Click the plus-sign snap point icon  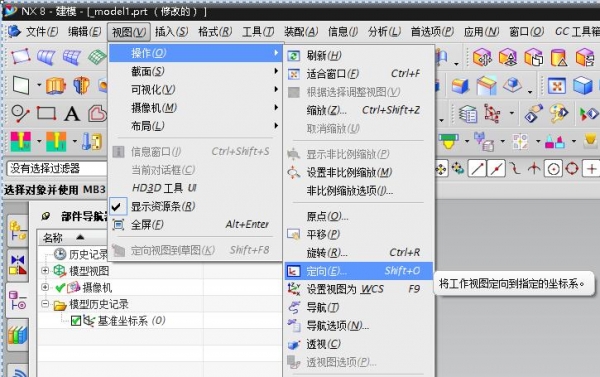click(x=592, y=168)
